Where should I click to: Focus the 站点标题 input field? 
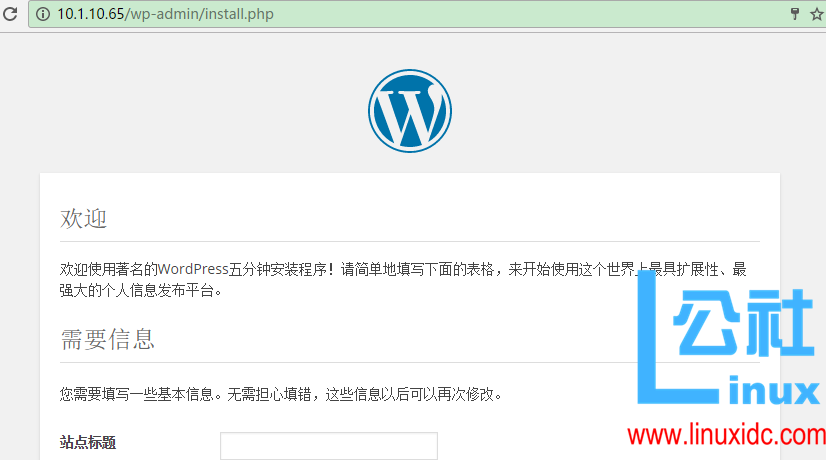pyautogui.click(x=329, y=446)
